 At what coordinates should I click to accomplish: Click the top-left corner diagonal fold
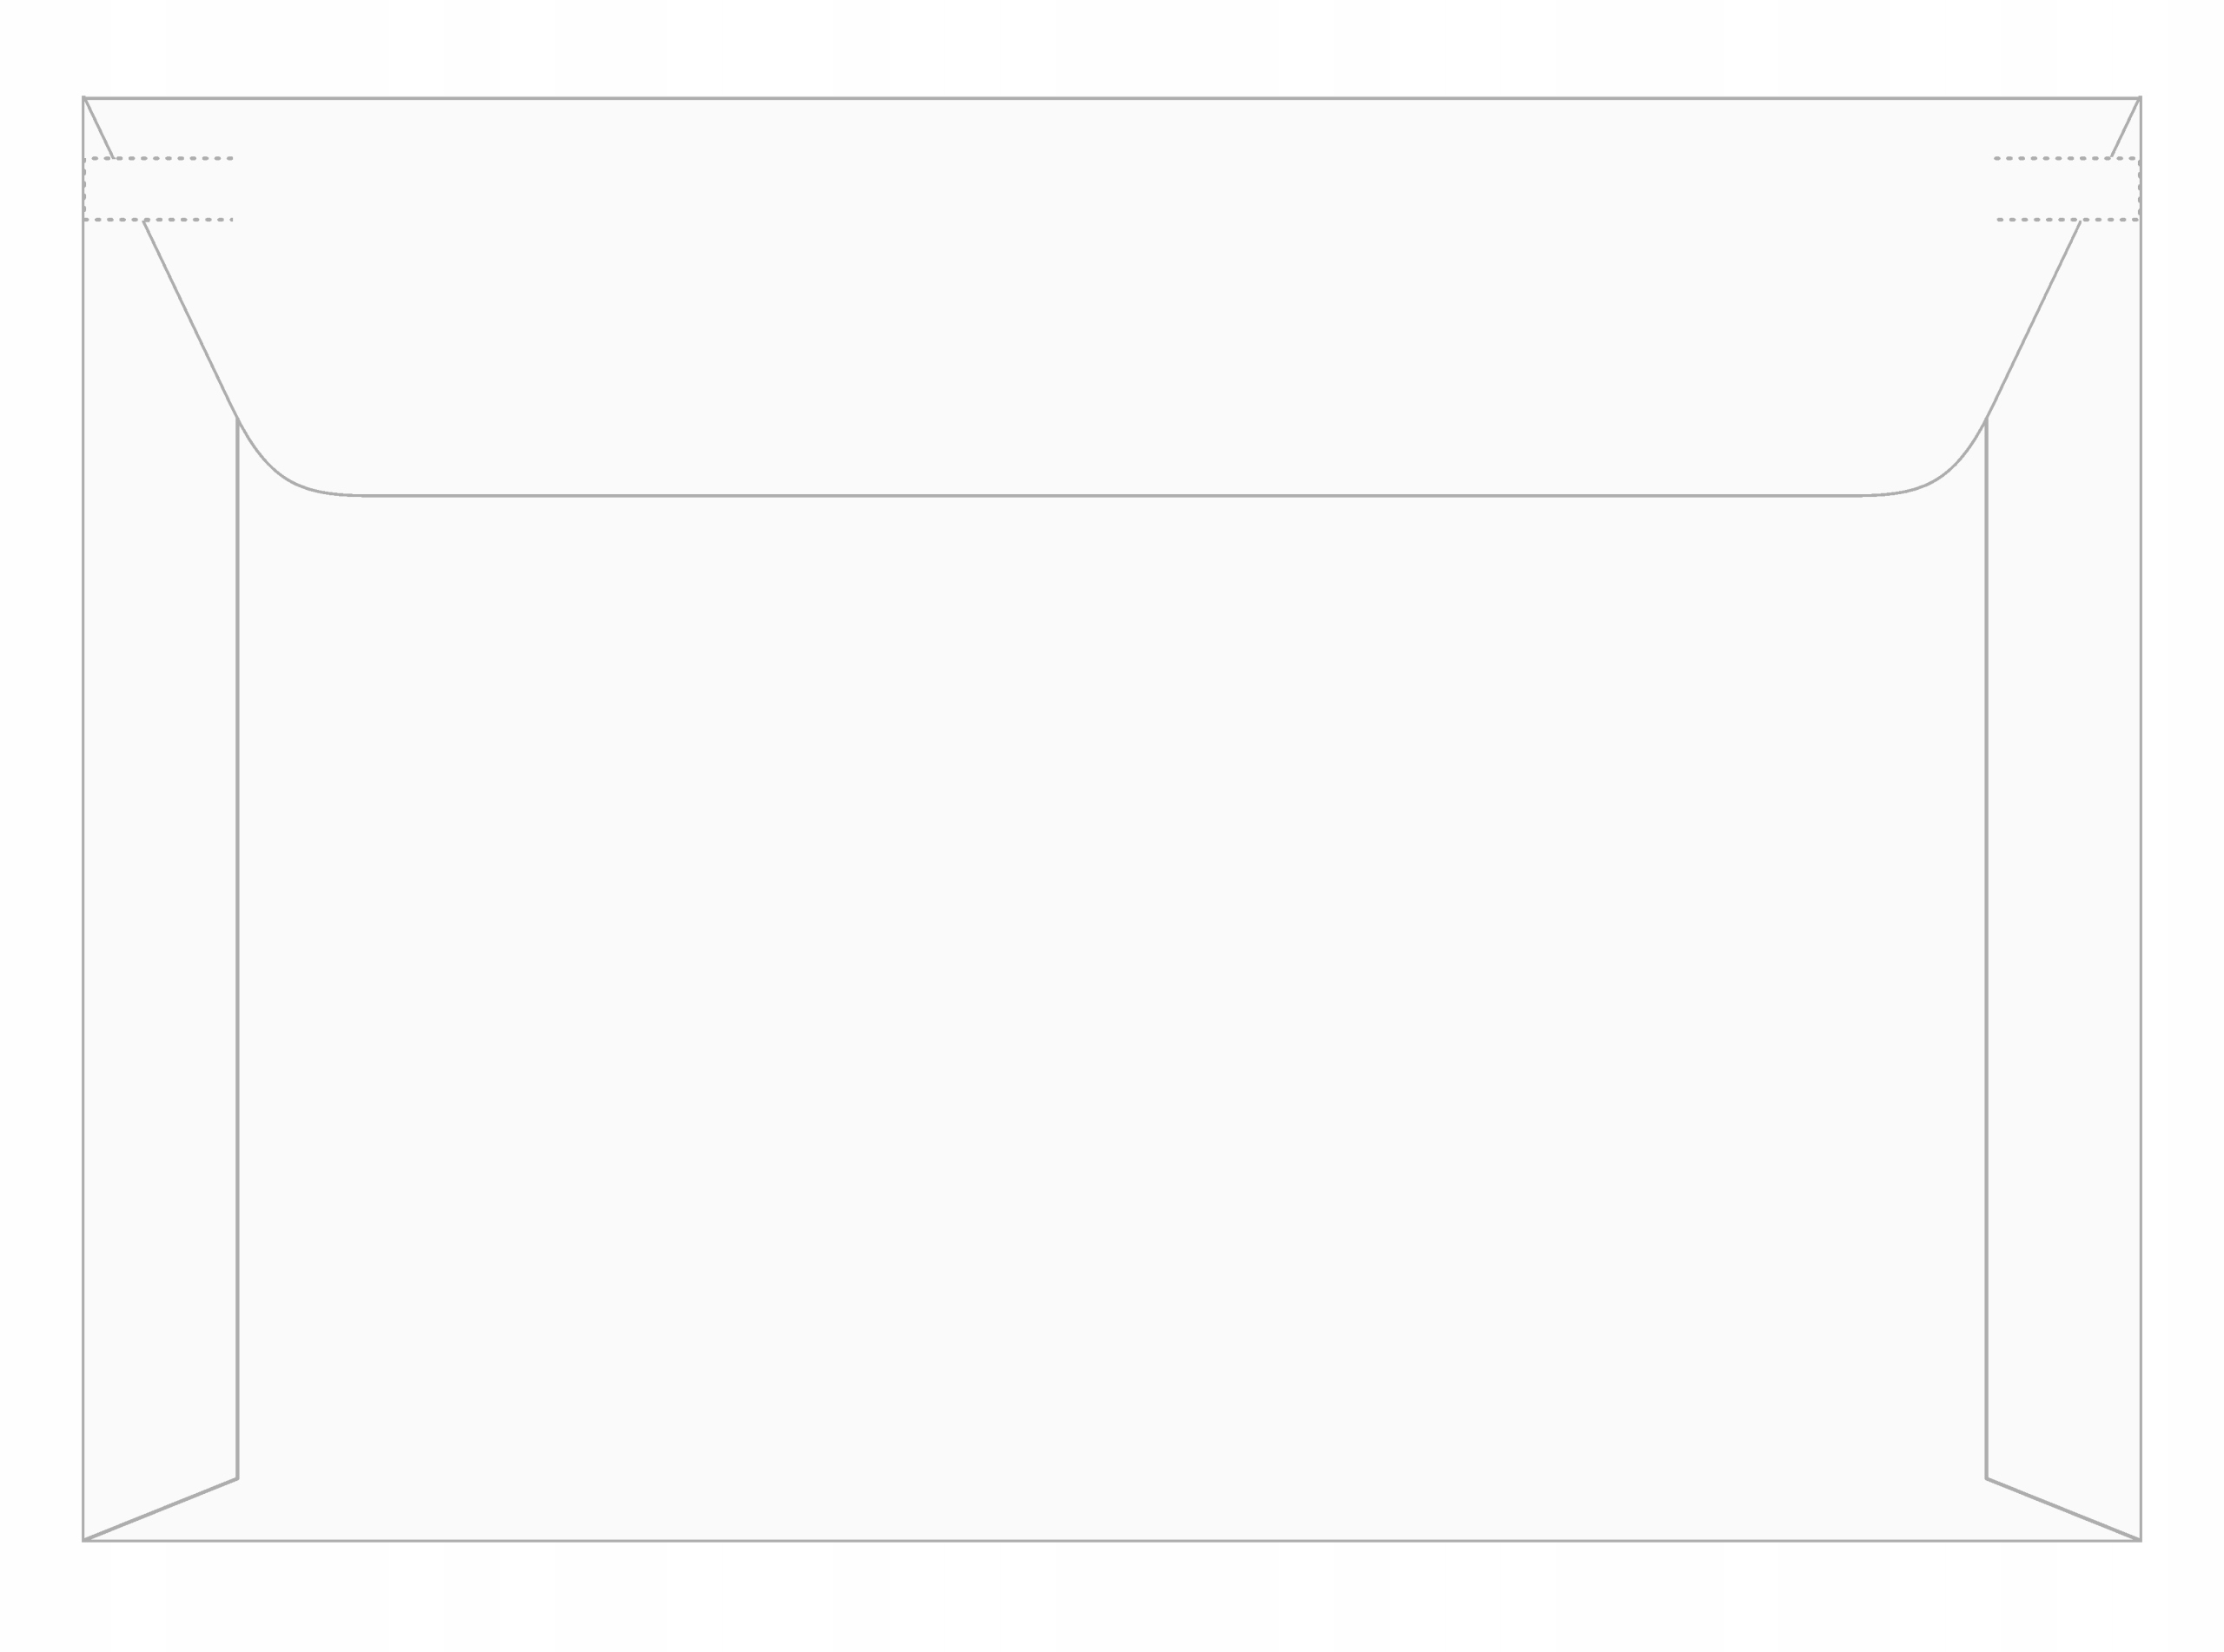[99, 128]
